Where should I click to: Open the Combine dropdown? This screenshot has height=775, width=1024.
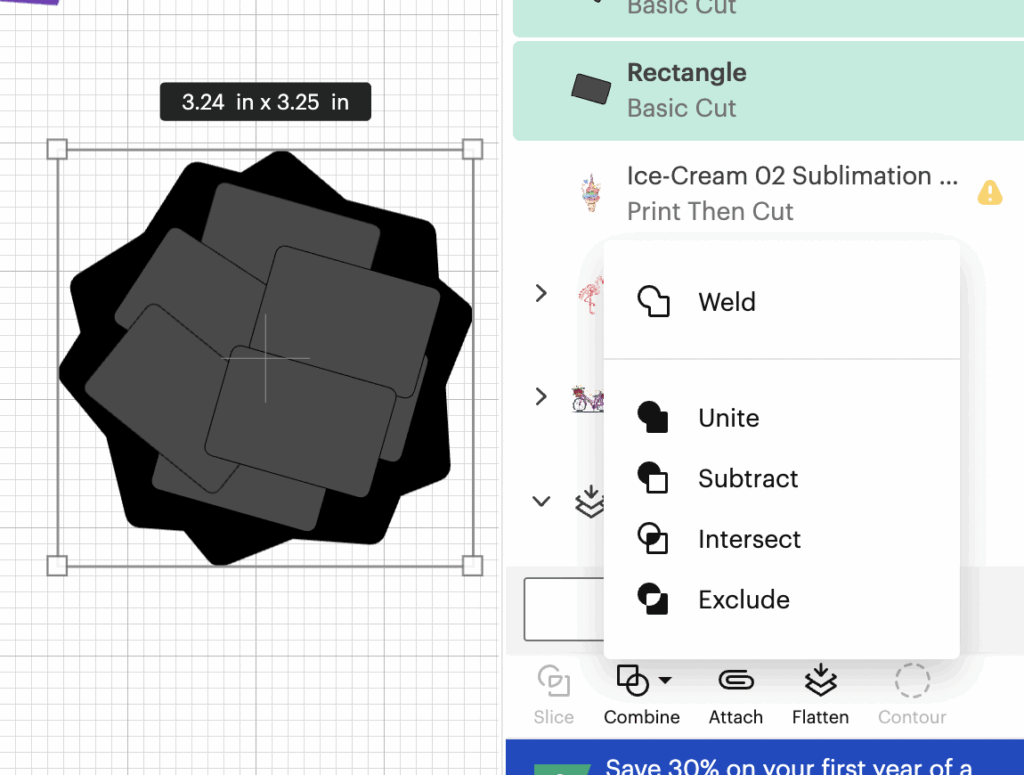pos(642,683)
